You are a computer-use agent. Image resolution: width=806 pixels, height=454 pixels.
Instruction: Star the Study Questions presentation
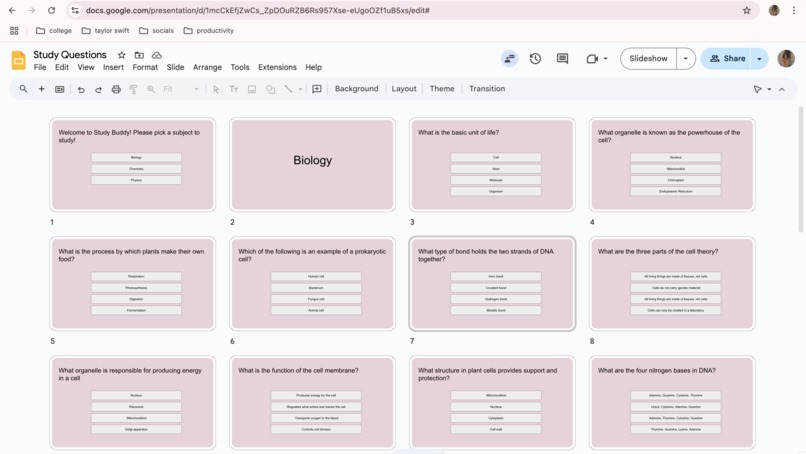click(121, 55)
